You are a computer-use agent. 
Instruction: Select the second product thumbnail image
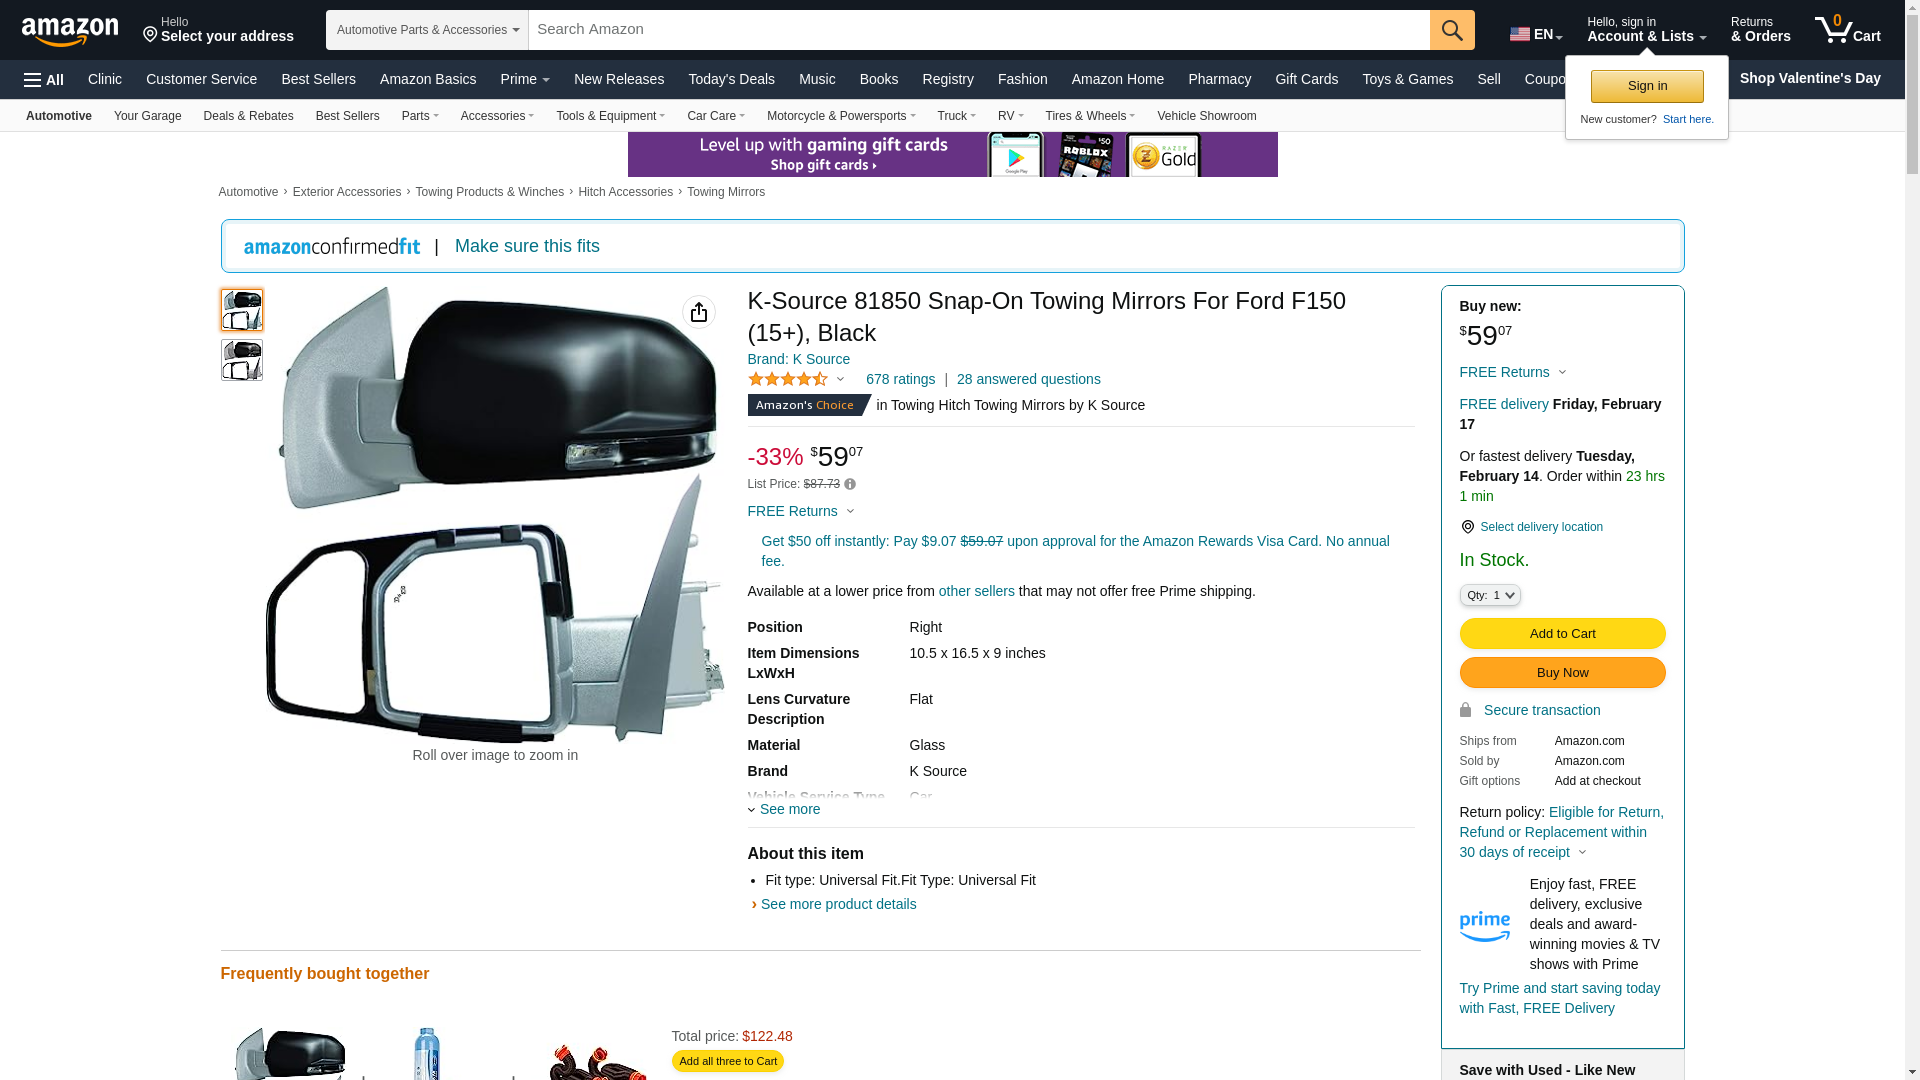[x=242, y=360]
